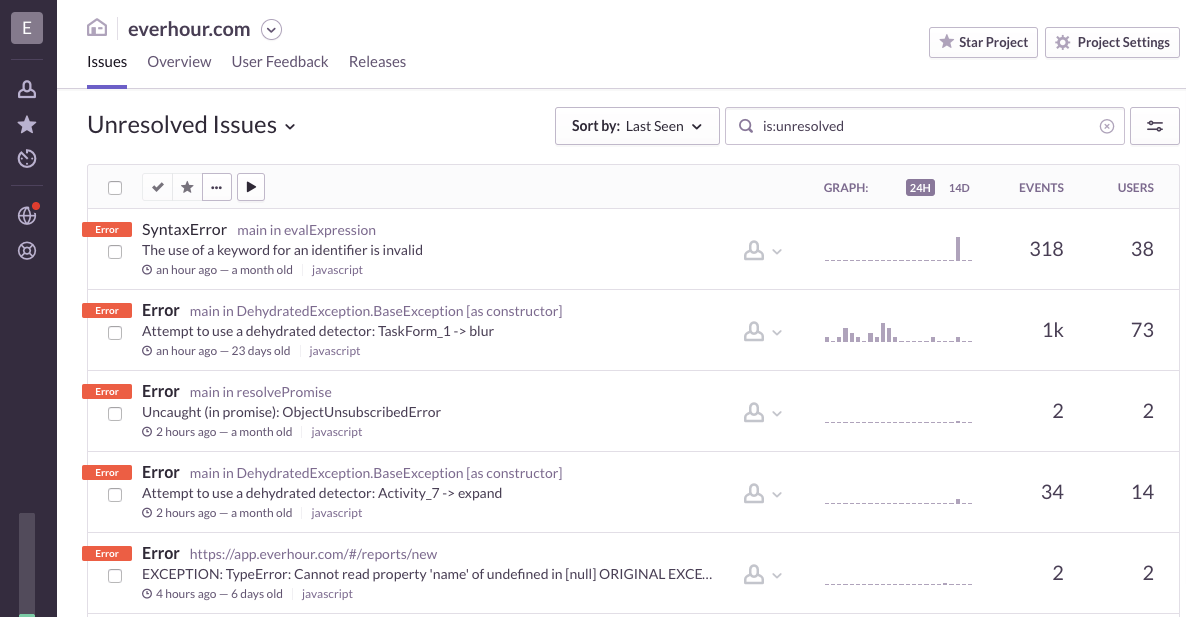This screenshot has height=617, width=1186.
Task: Switch to the Overview tab
Action: coord(179,62)
